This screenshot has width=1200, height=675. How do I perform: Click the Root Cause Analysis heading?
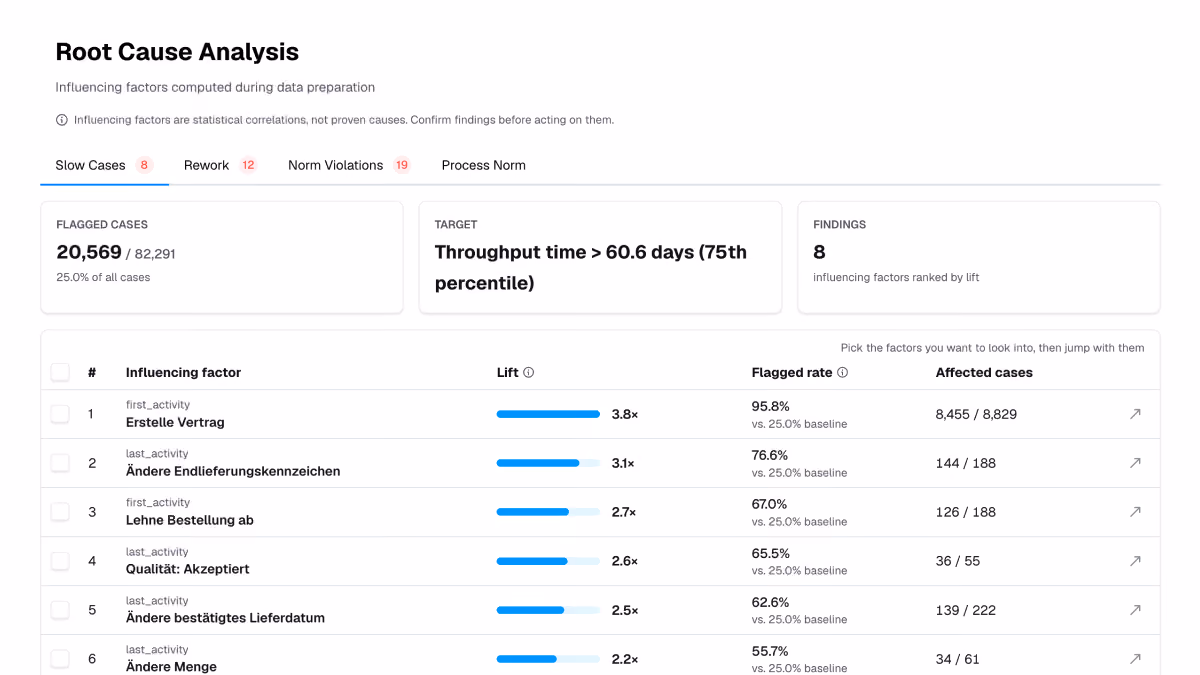click(177, 52)
